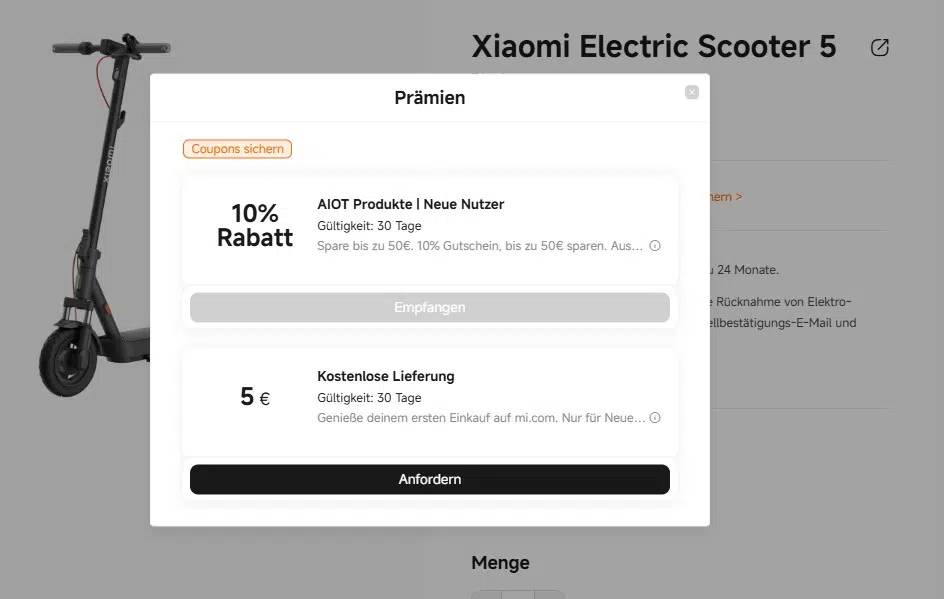Expand the truncated 'Spare bis zu 50€' description
Image resolution: width=944 pixels, height=599 pixels.
click(x=480, y=246)
